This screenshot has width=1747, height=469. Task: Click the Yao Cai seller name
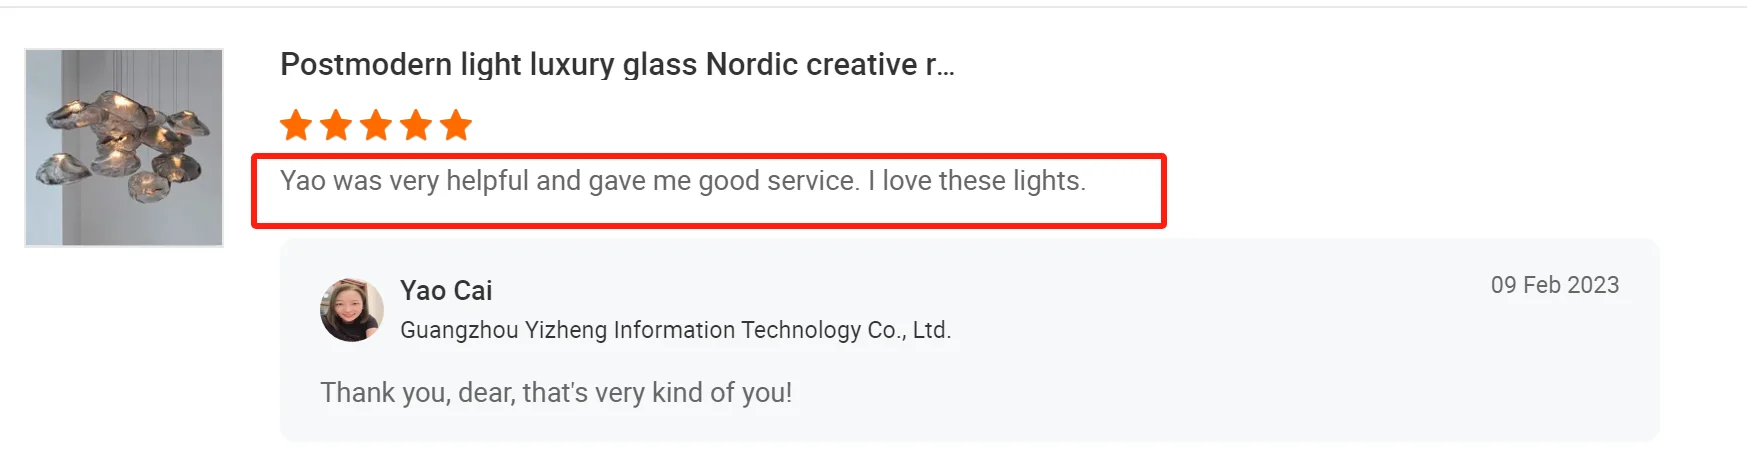(446, 291)
